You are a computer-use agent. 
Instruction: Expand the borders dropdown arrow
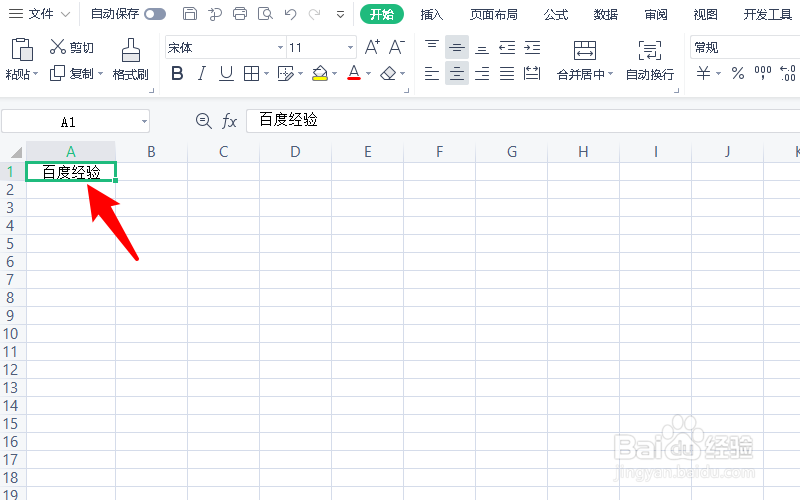pos(266,74)
